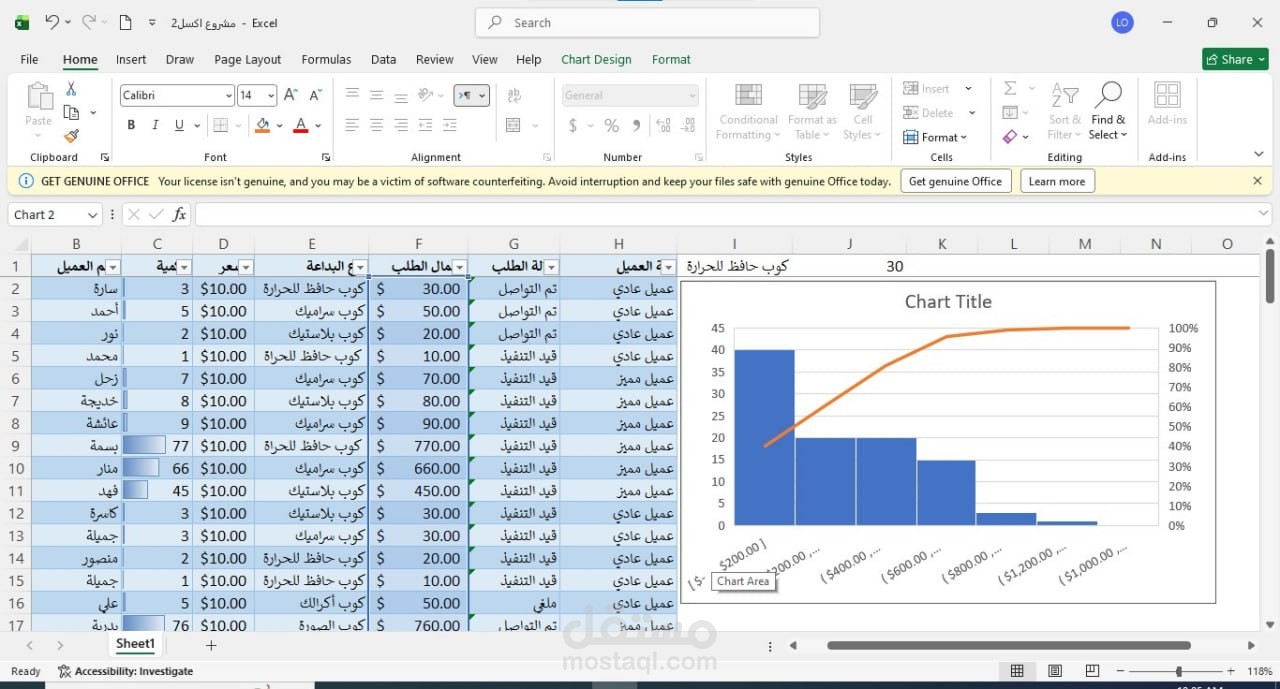Switch to Page Layout view icon
This screenshot has height=689, width=1280.
pyautogui.click(x=1054, y=671)
